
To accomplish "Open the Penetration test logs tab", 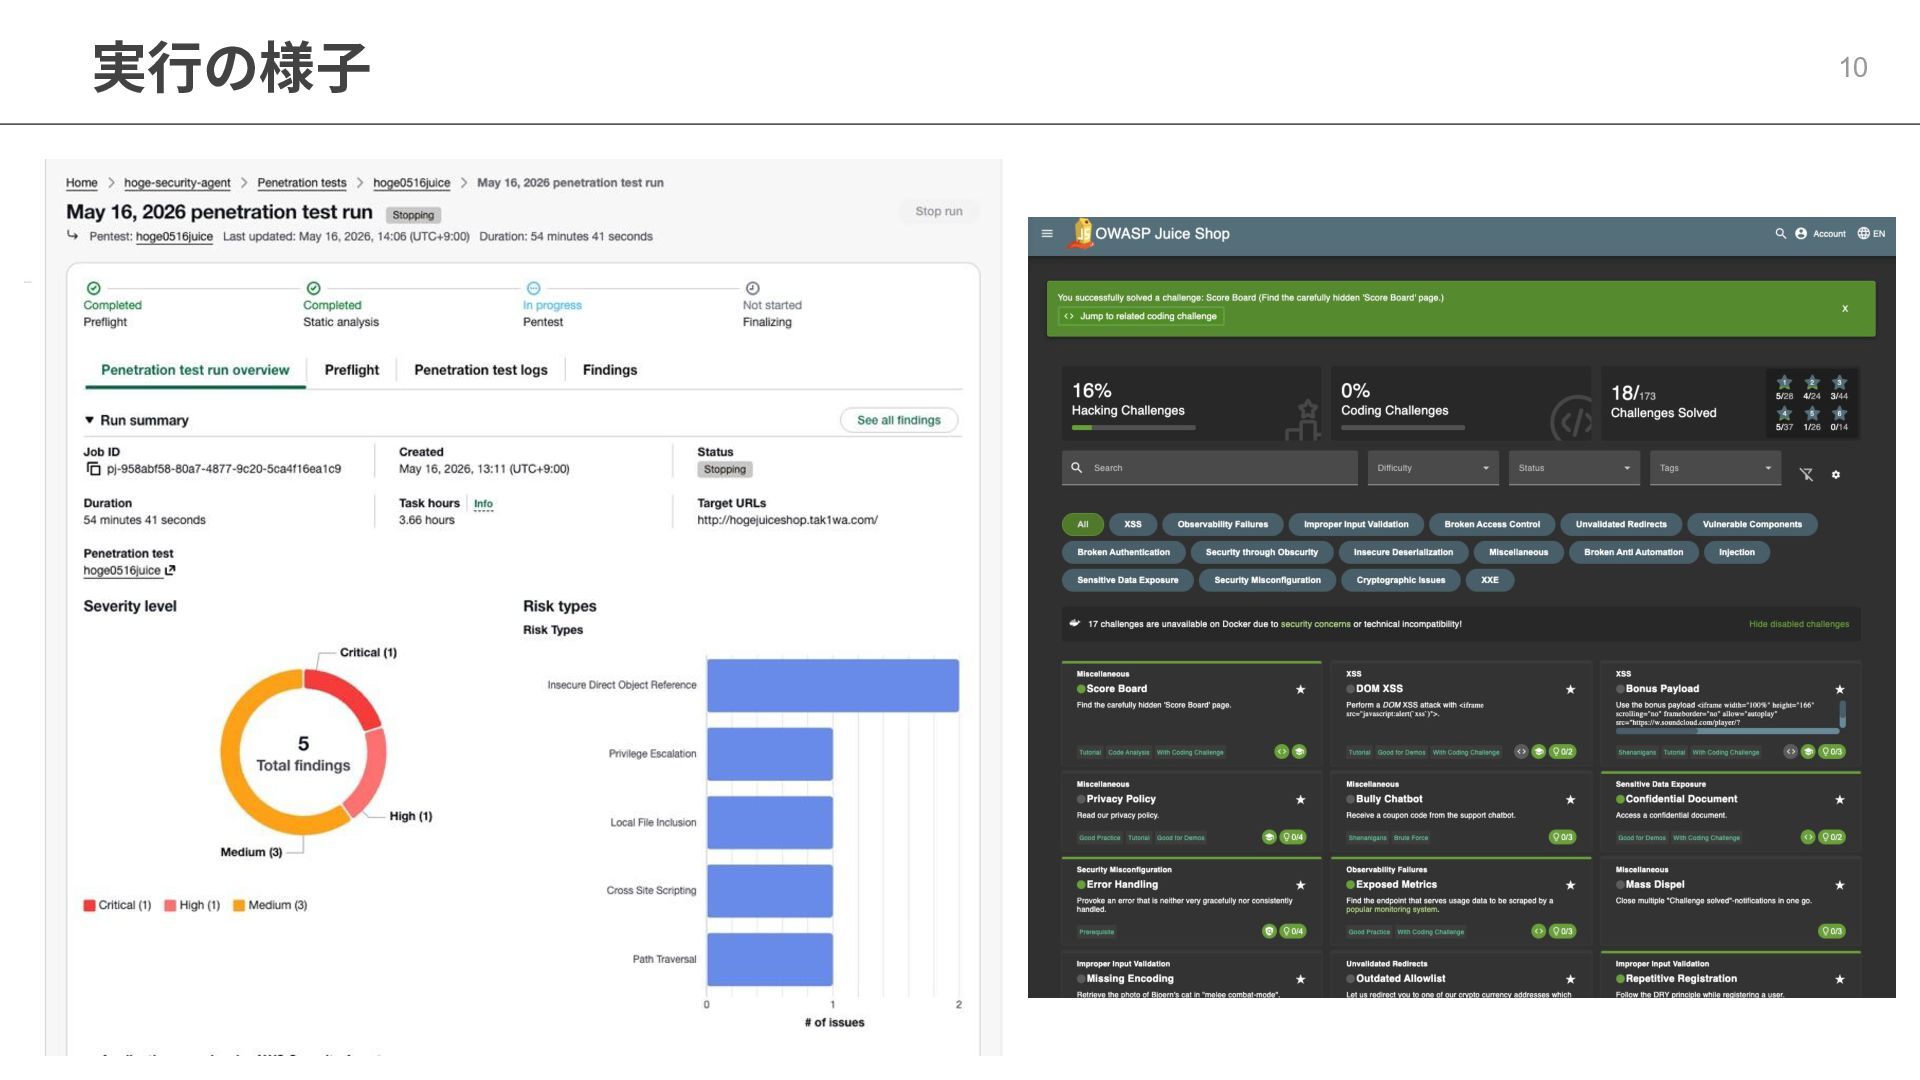I will pyautogui.click(x=481, y=370).
